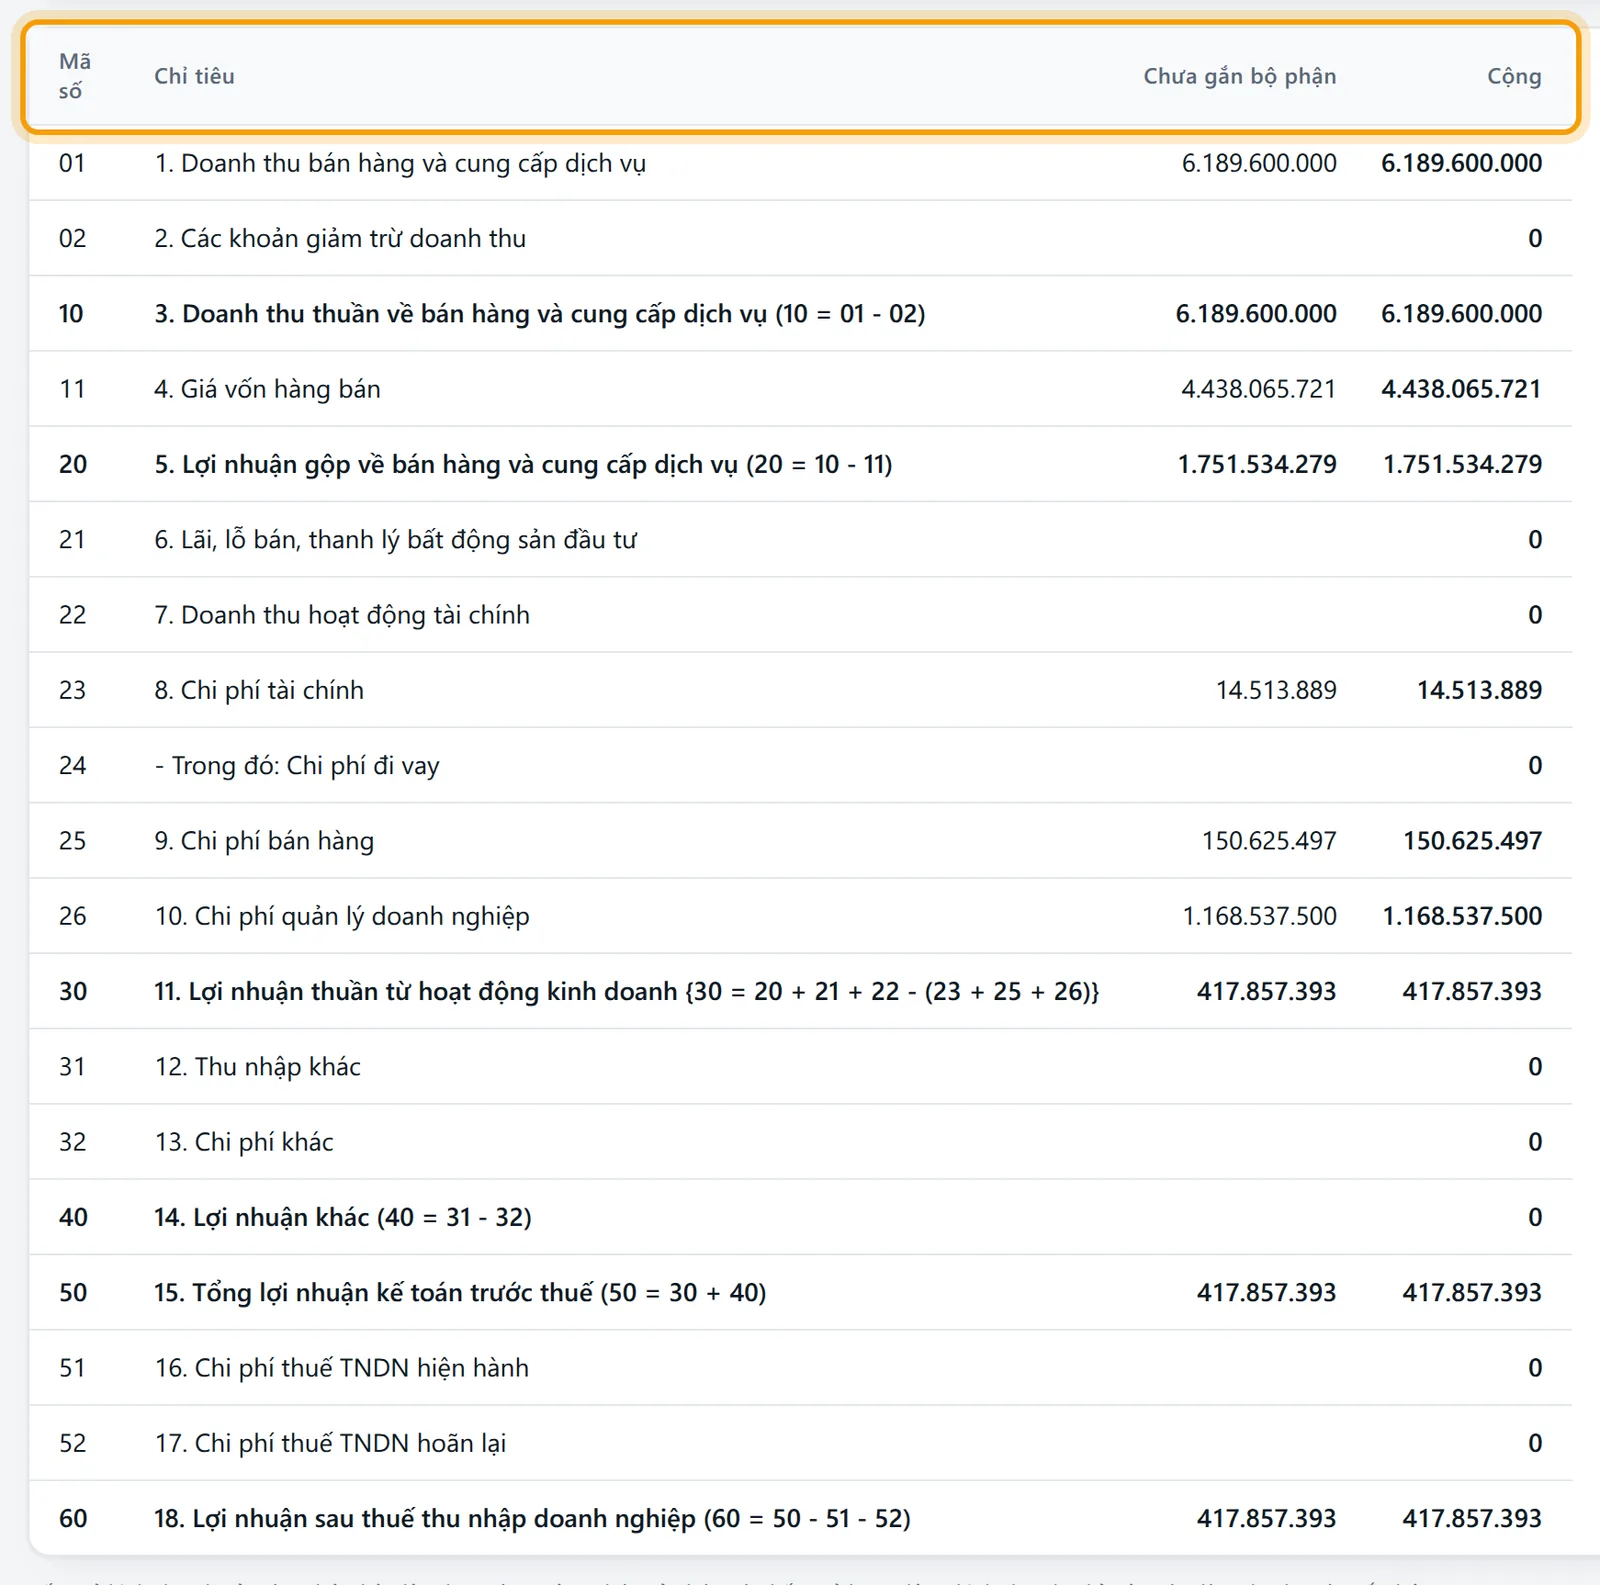Select Cộng zero for Các khoản giảm trừ doanh thu
Screen dimensions: 1600x1585
tap(1535, 239)
